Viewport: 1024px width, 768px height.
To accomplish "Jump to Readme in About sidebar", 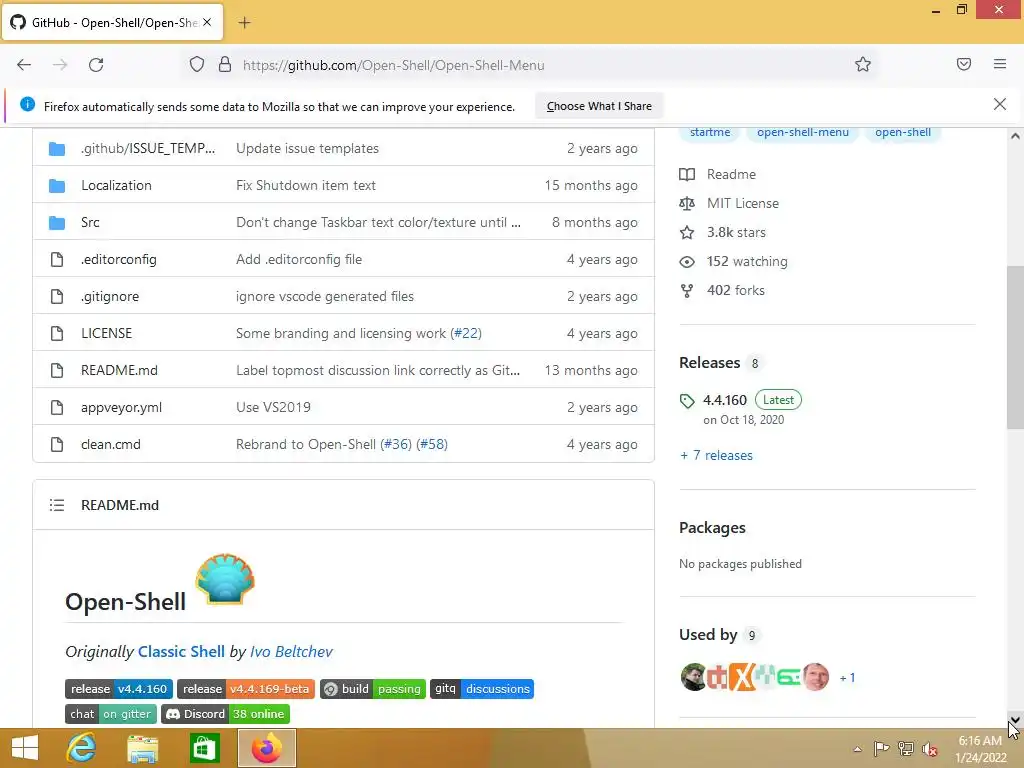I will [x=731, y=174].
